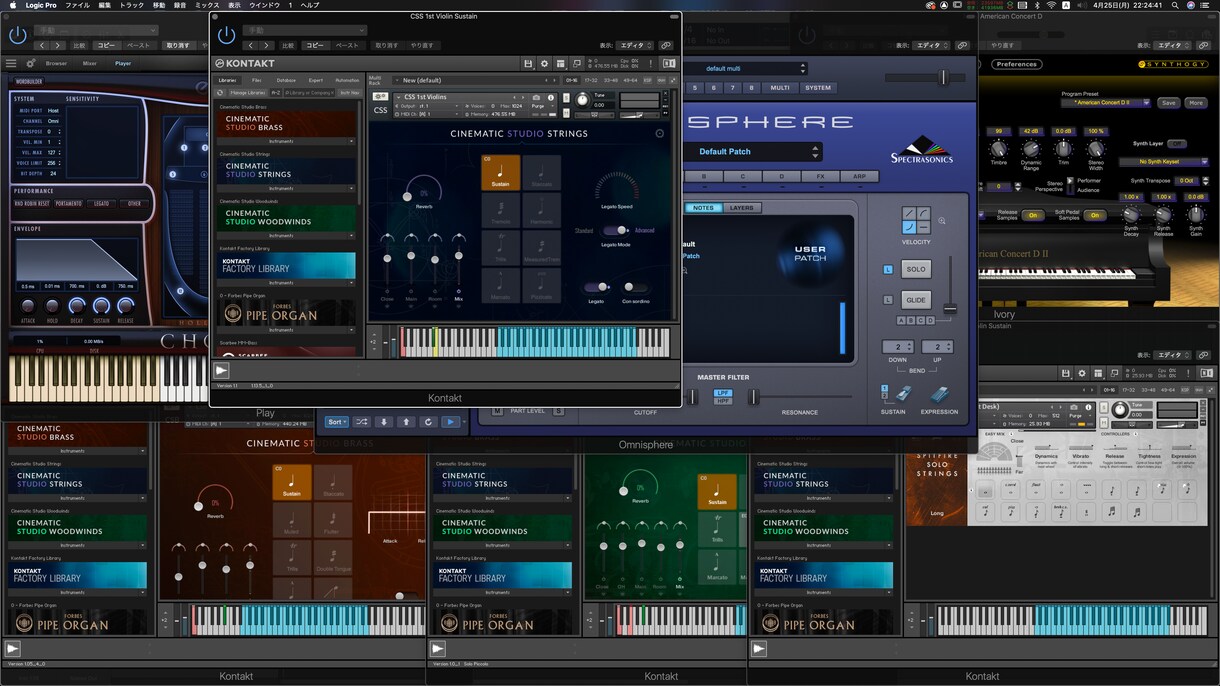Image resolution: width=1220 pixels, height=686 pixels.
Task: Expand Kontakt Factory Library Instruments dropdown
Action: [287, 283]
